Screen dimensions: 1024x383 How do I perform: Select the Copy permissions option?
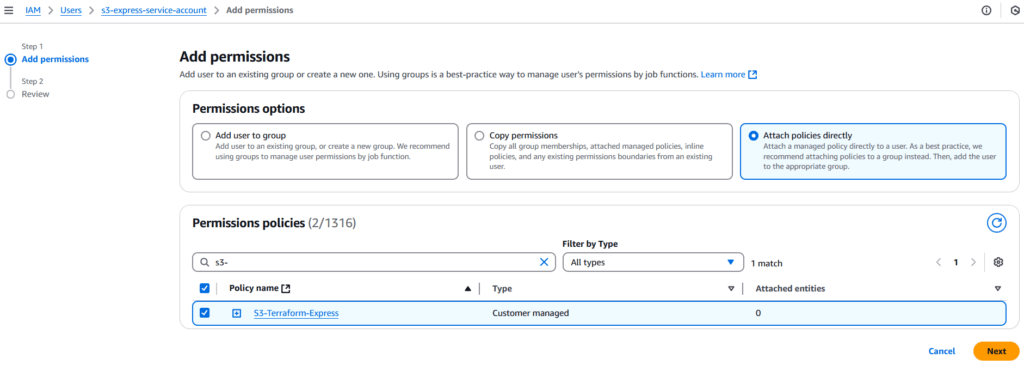tap(479, 136)
